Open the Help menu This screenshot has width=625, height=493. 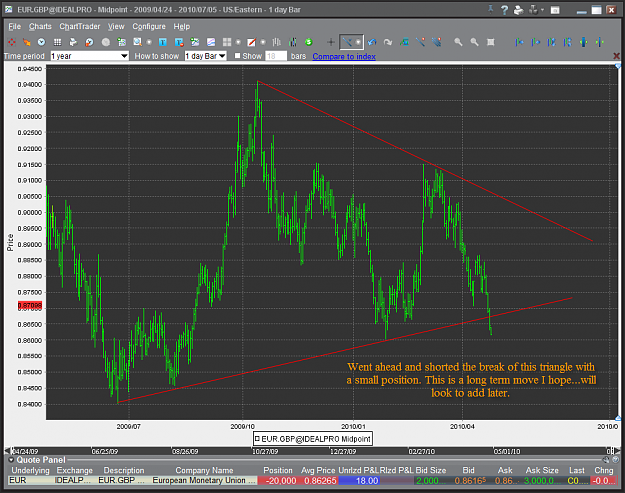coord(181,27)
